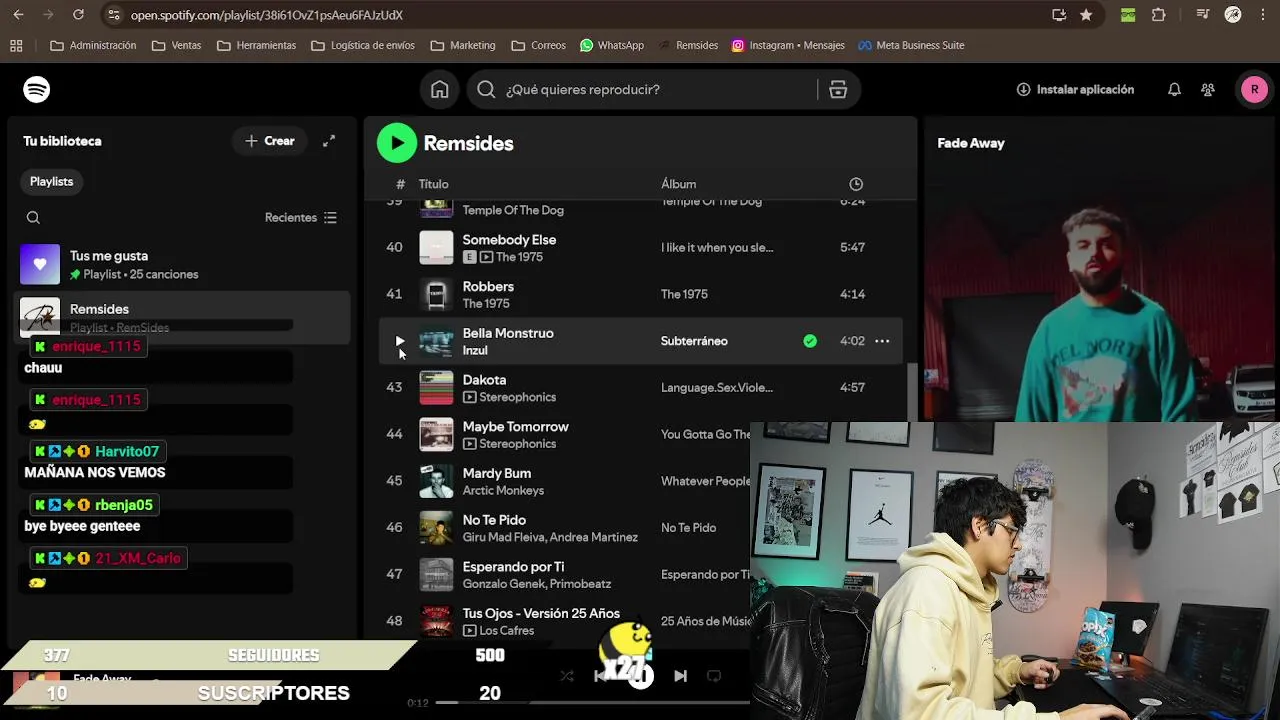Click the duration clock column header
1280x720 pixels.
pyautogui.click(x=856, y=184)
